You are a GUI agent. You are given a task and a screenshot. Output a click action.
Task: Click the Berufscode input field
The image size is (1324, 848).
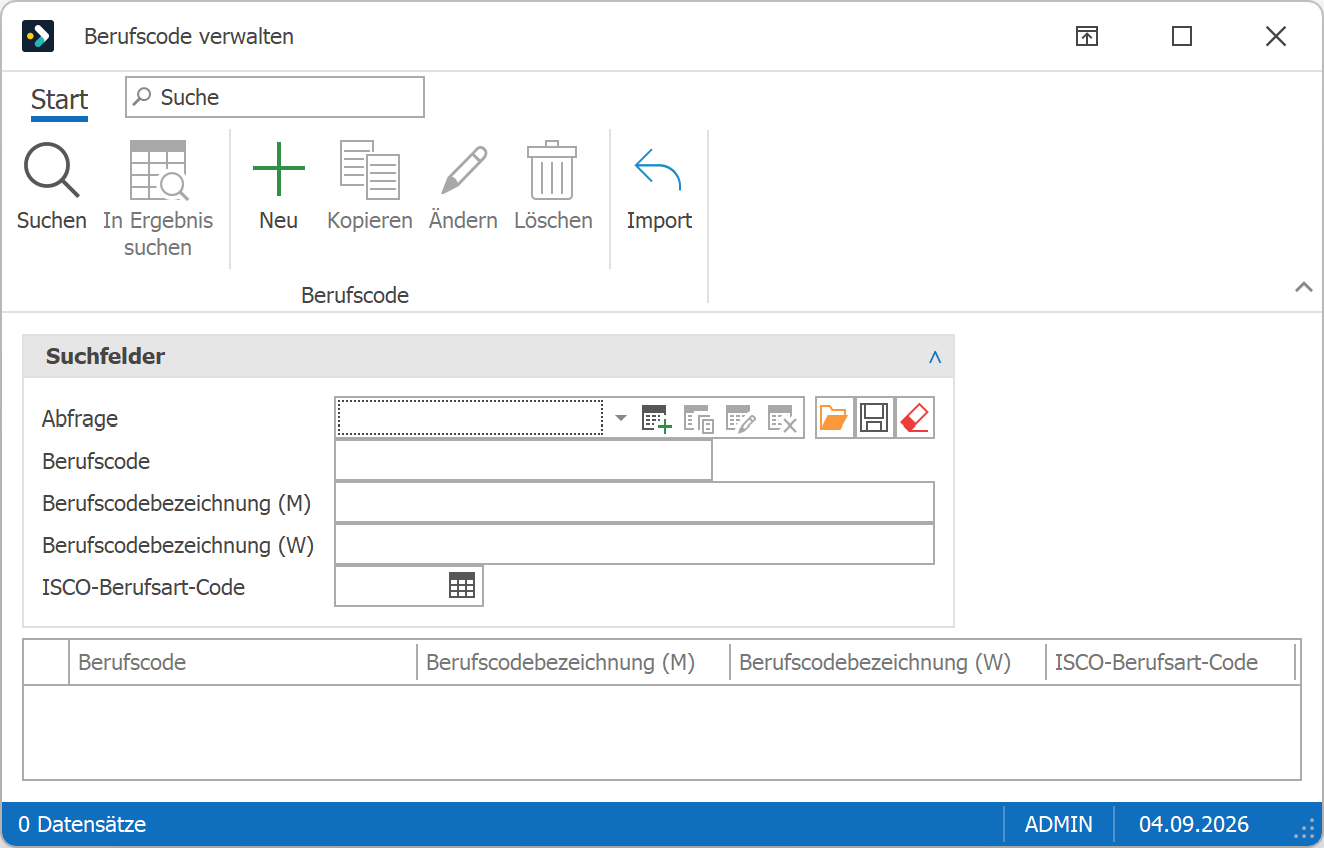click(523, 461)
